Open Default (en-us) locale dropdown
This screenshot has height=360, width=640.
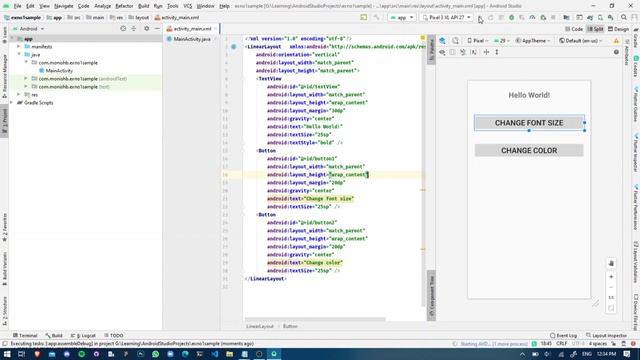[x=581, y=41]
